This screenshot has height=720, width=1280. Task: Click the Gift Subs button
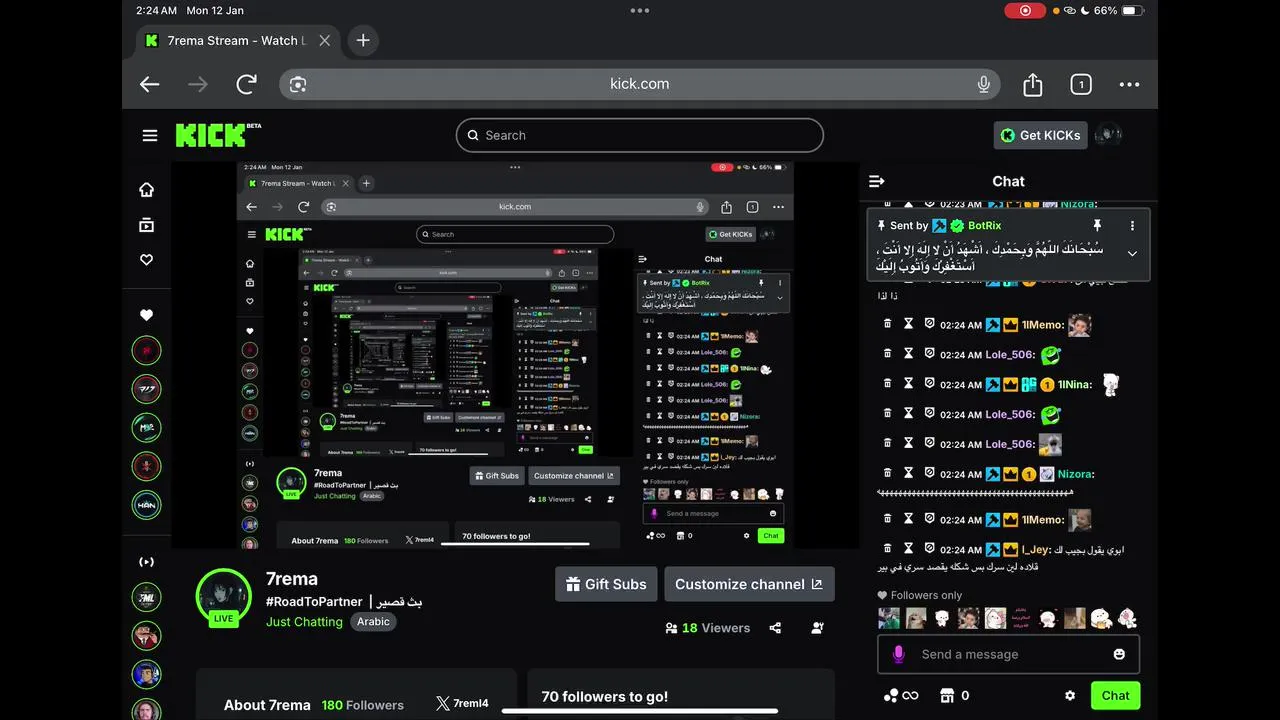click(x=606, y=584)
